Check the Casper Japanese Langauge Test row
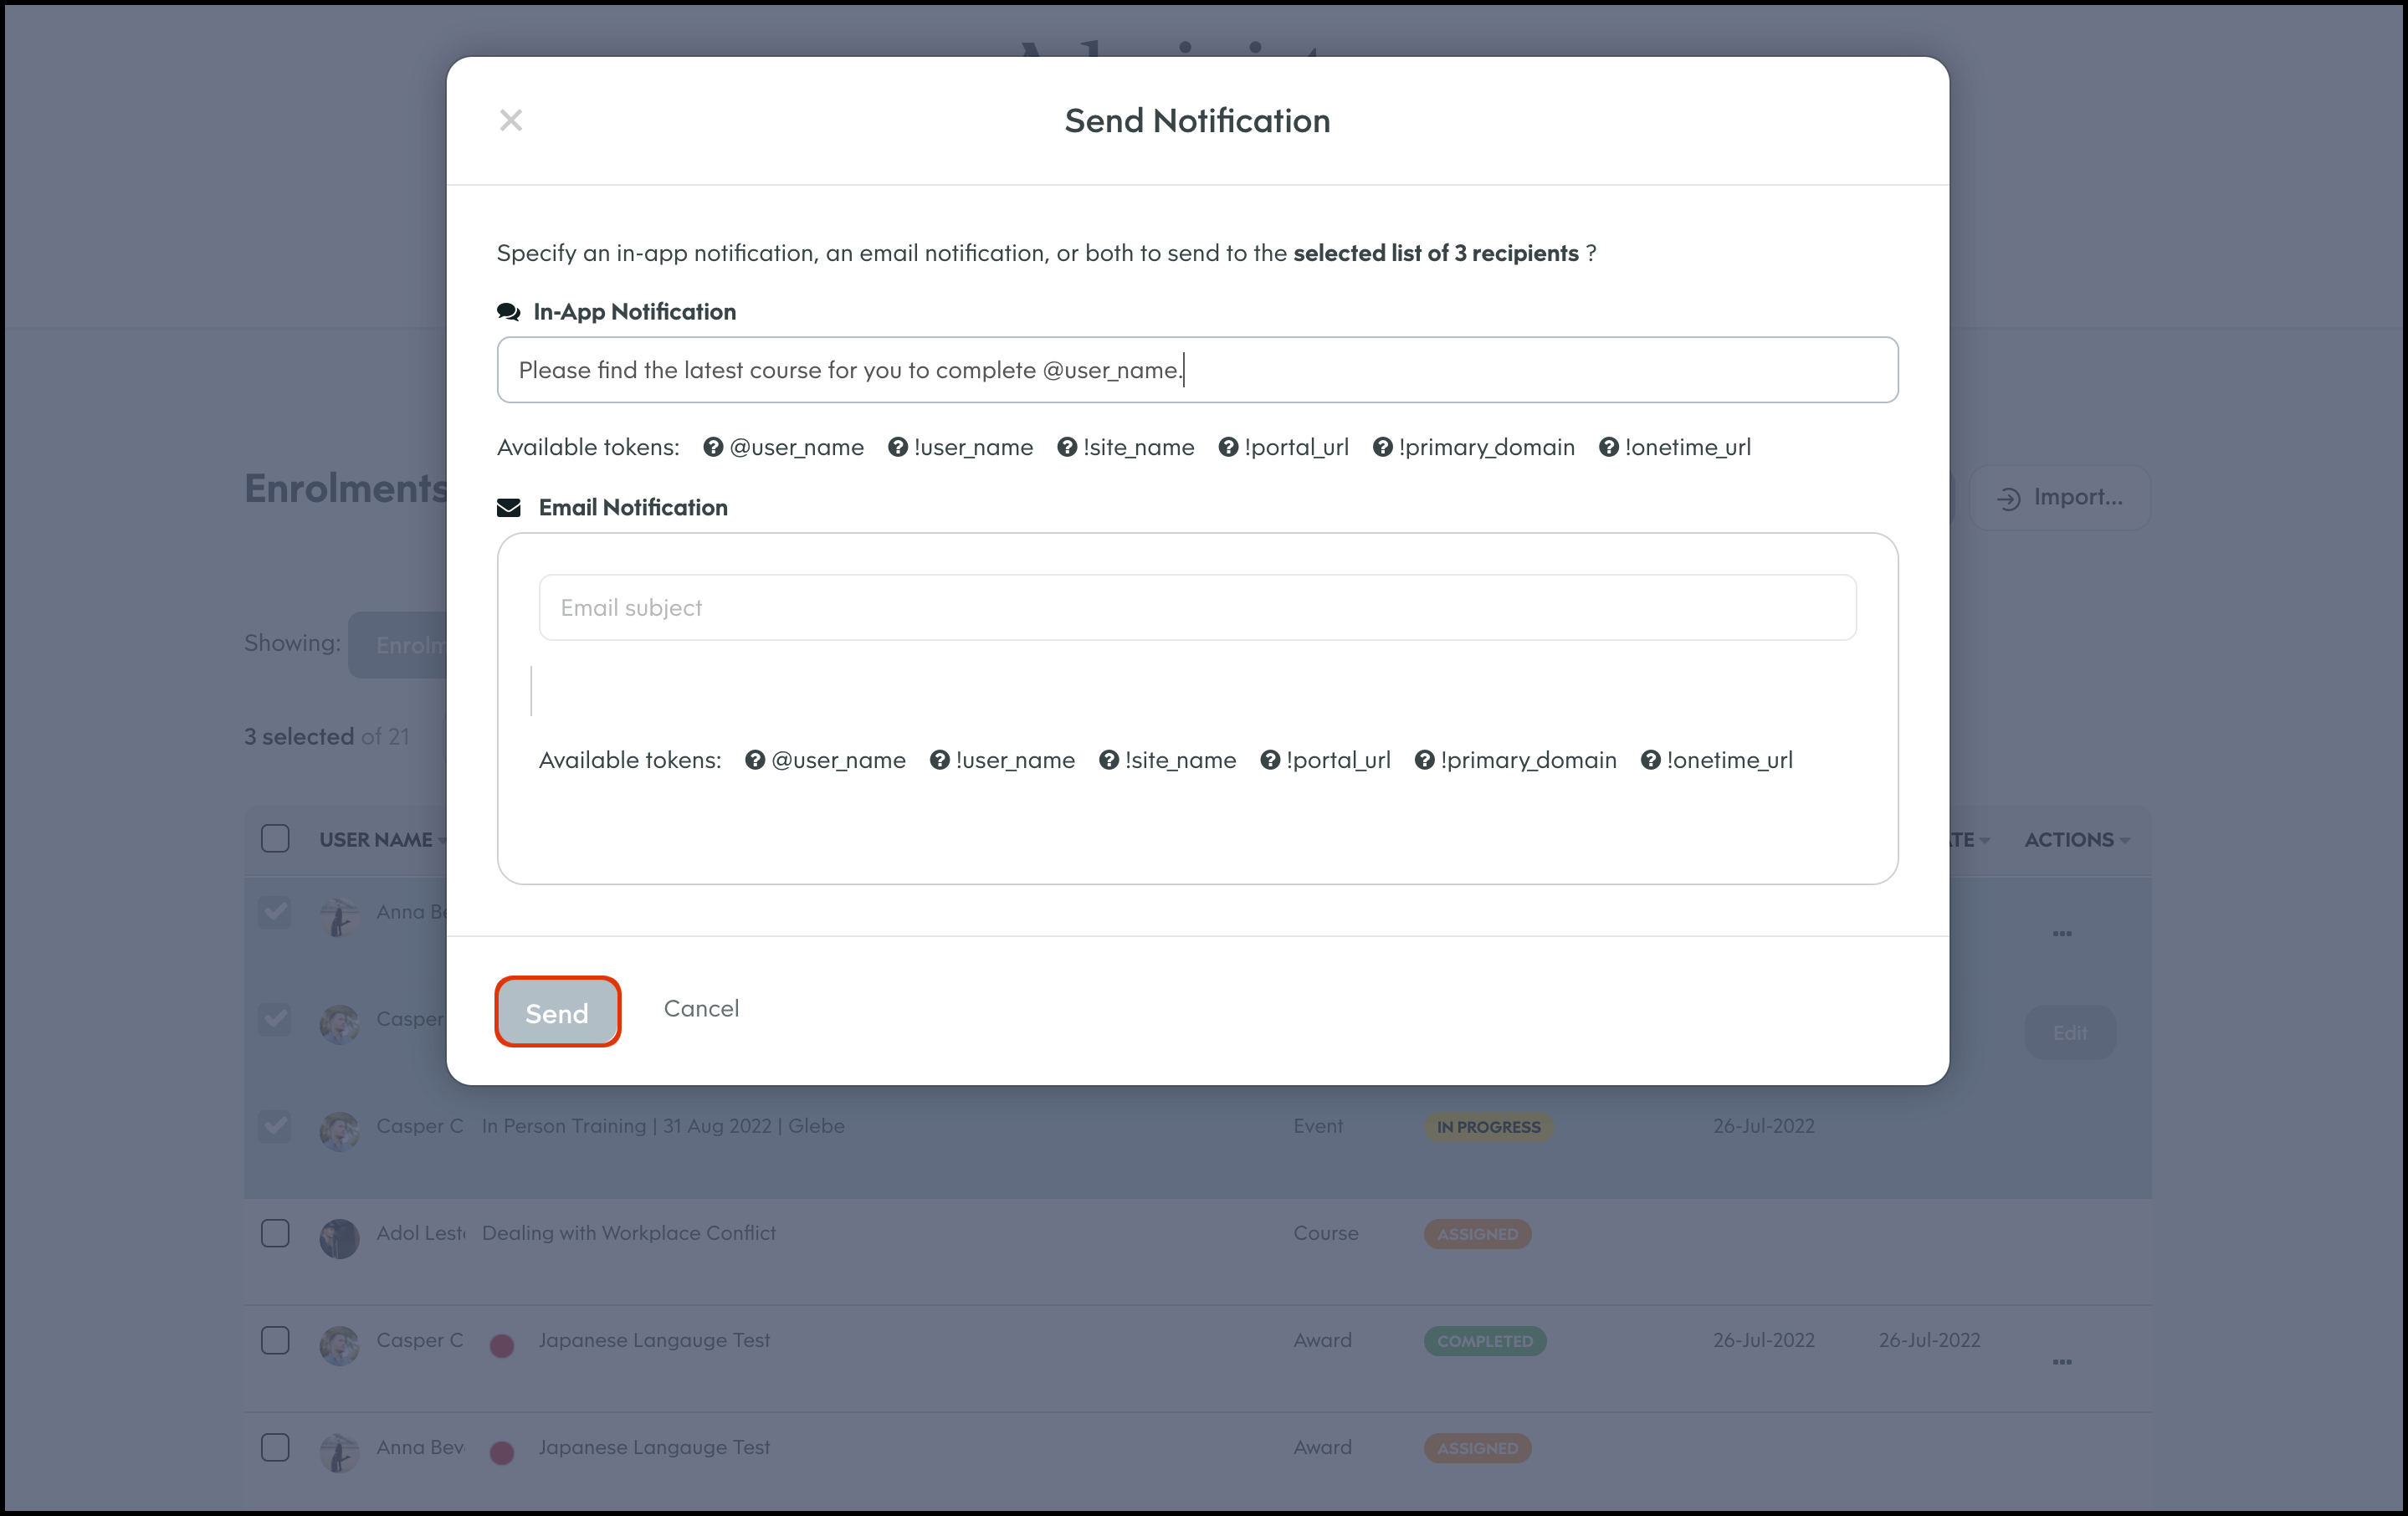 275,1340
